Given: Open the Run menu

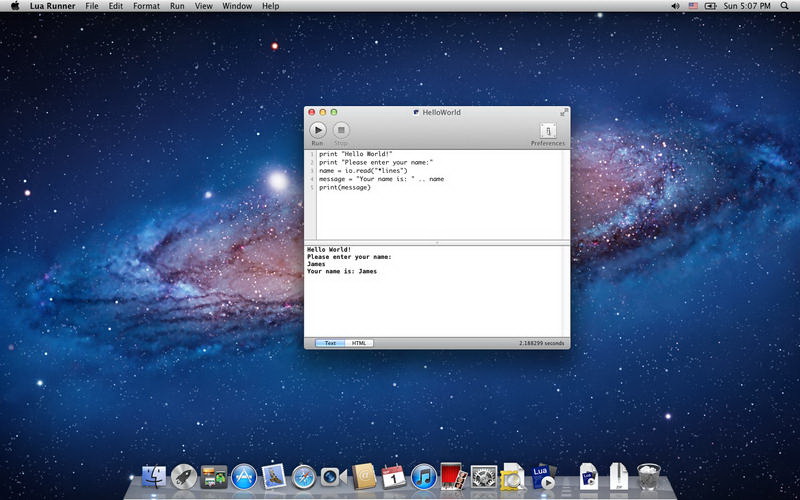Looking at the screenshot, I should tap(177, 6).
